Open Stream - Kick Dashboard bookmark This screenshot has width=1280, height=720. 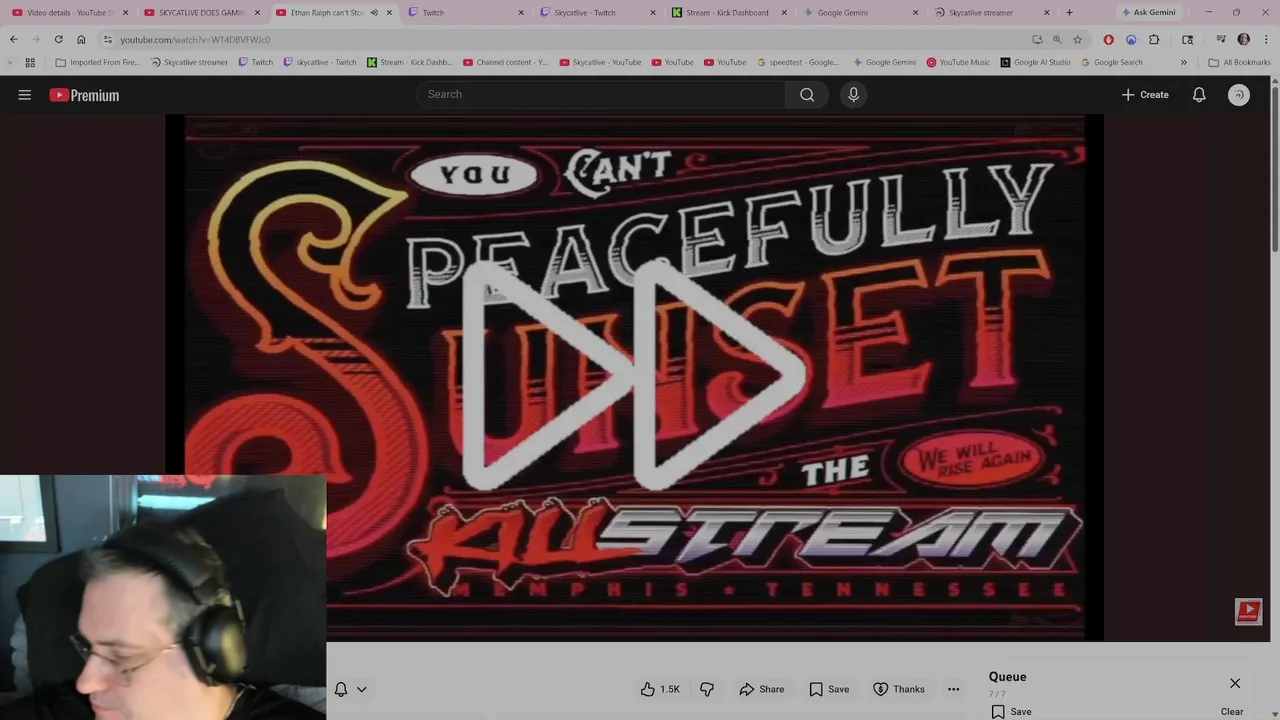[410, 62]
